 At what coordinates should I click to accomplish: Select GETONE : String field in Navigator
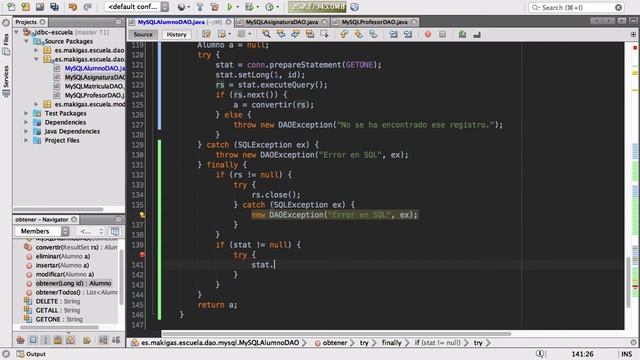click(59, 319)
